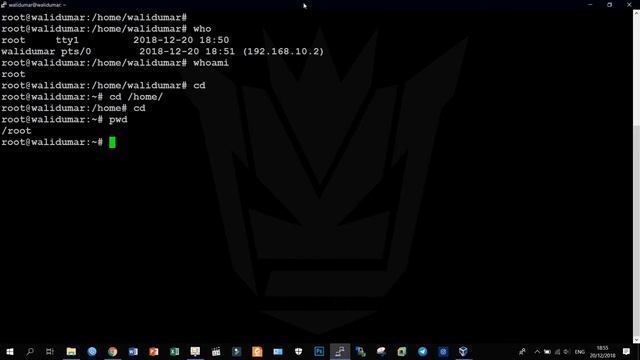640x360 pixels.
Task: Open Excel from the taskbar
Action: point(175,351)
